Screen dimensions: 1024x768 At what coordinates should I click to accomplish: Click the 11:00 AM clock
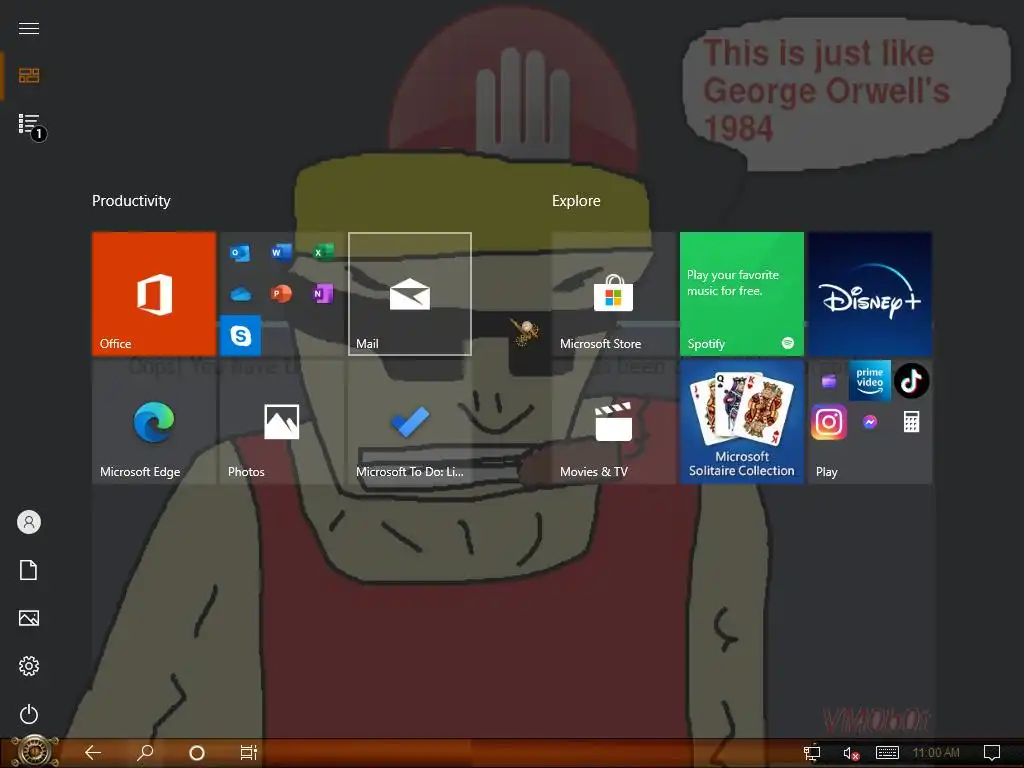pos(936,752)
